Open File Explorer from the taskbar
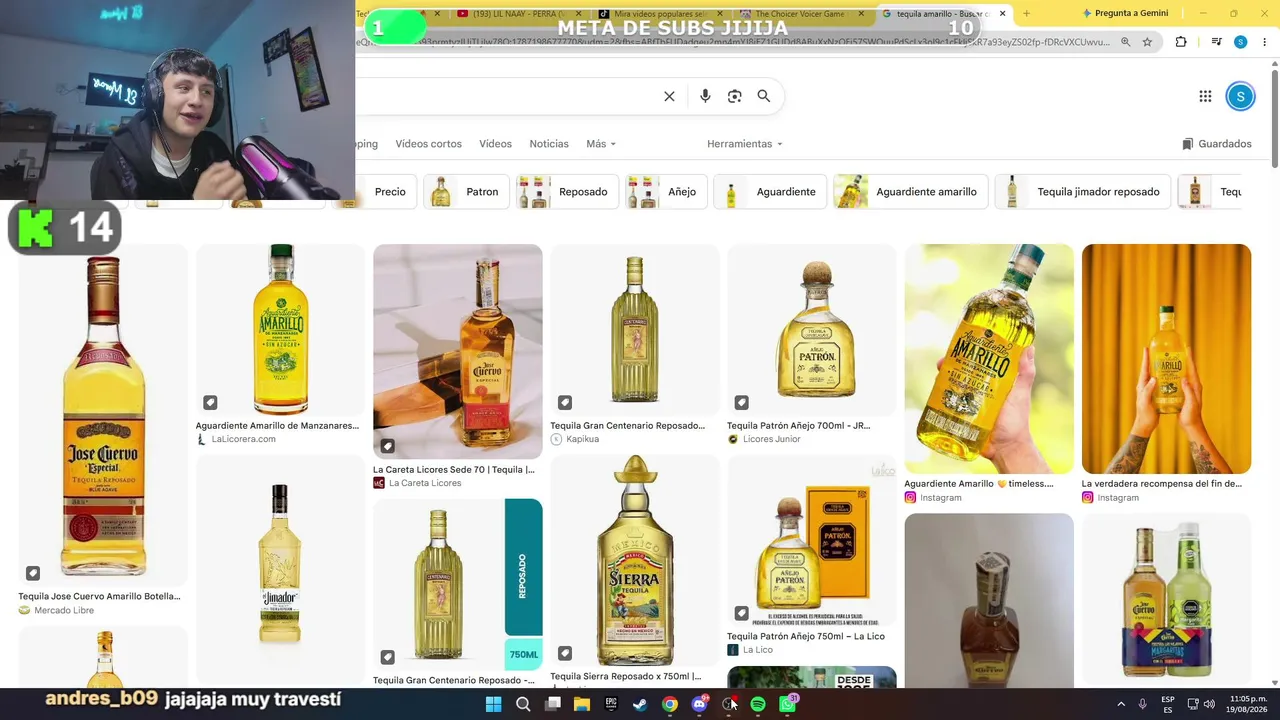The width and height of the screenshot is (1280, 720). [x=581, y=704]
